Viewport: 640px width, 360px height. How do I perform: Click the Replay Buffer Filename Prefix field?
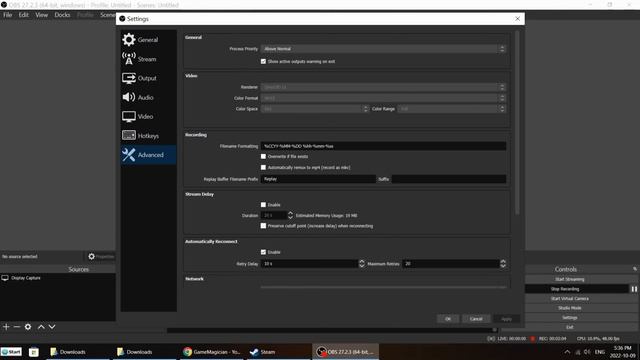318,179
